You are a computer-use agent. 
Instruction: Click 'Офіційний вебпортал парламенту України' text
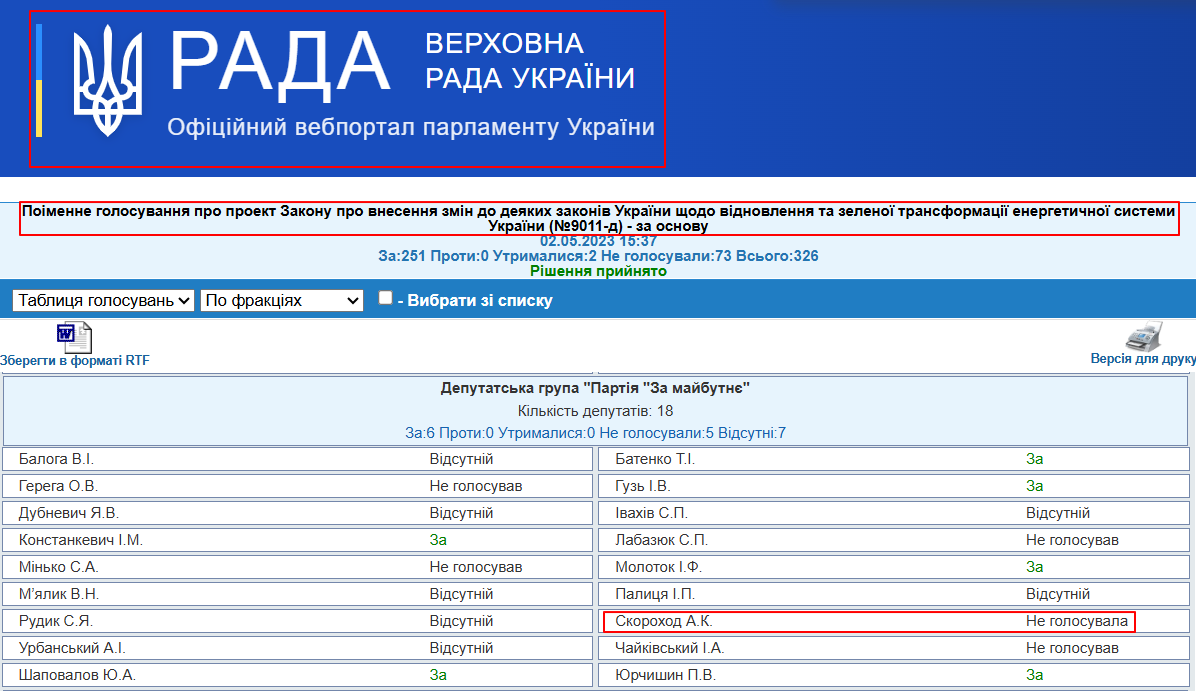tap(411, 127)
